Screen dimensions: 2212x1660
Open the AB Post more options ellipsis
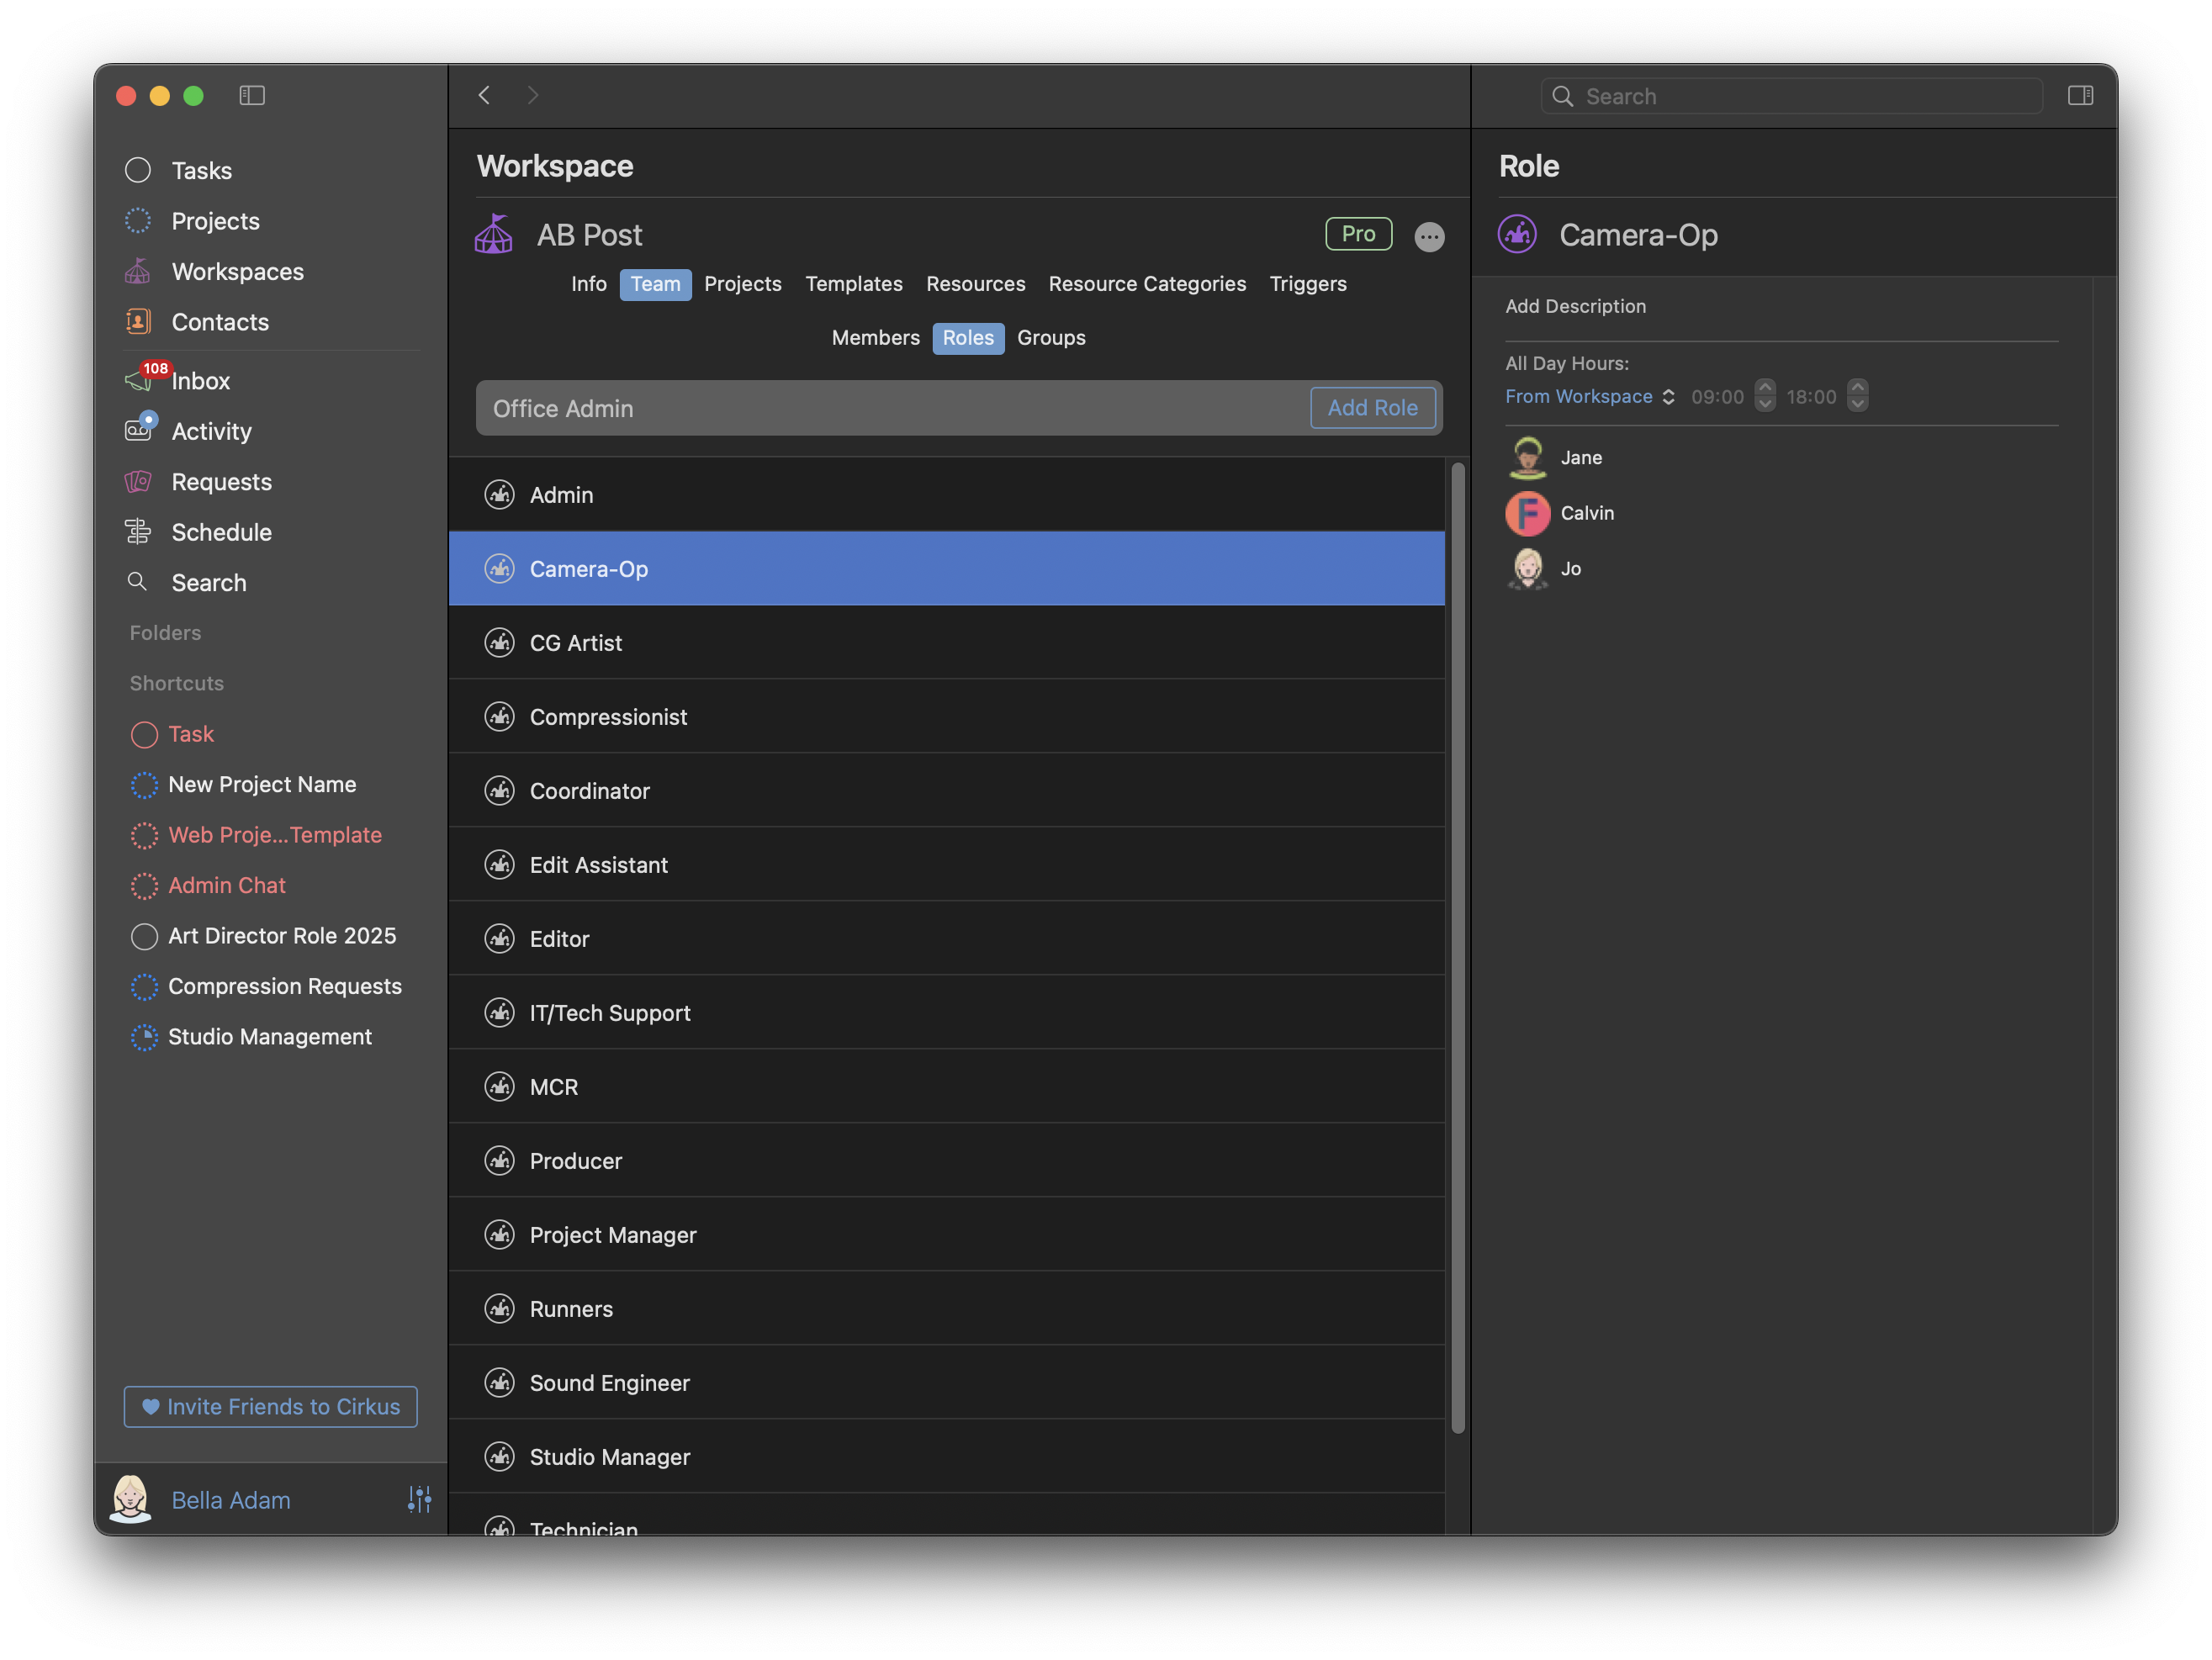coord(1429,237)
